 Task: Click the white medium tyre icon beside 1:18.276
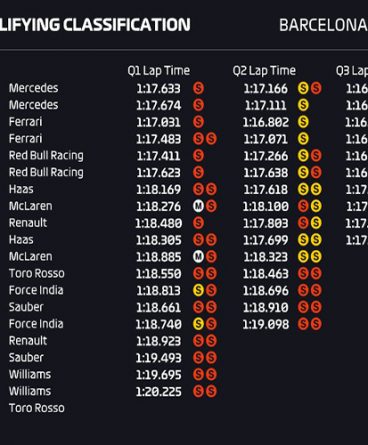point(198,206)
